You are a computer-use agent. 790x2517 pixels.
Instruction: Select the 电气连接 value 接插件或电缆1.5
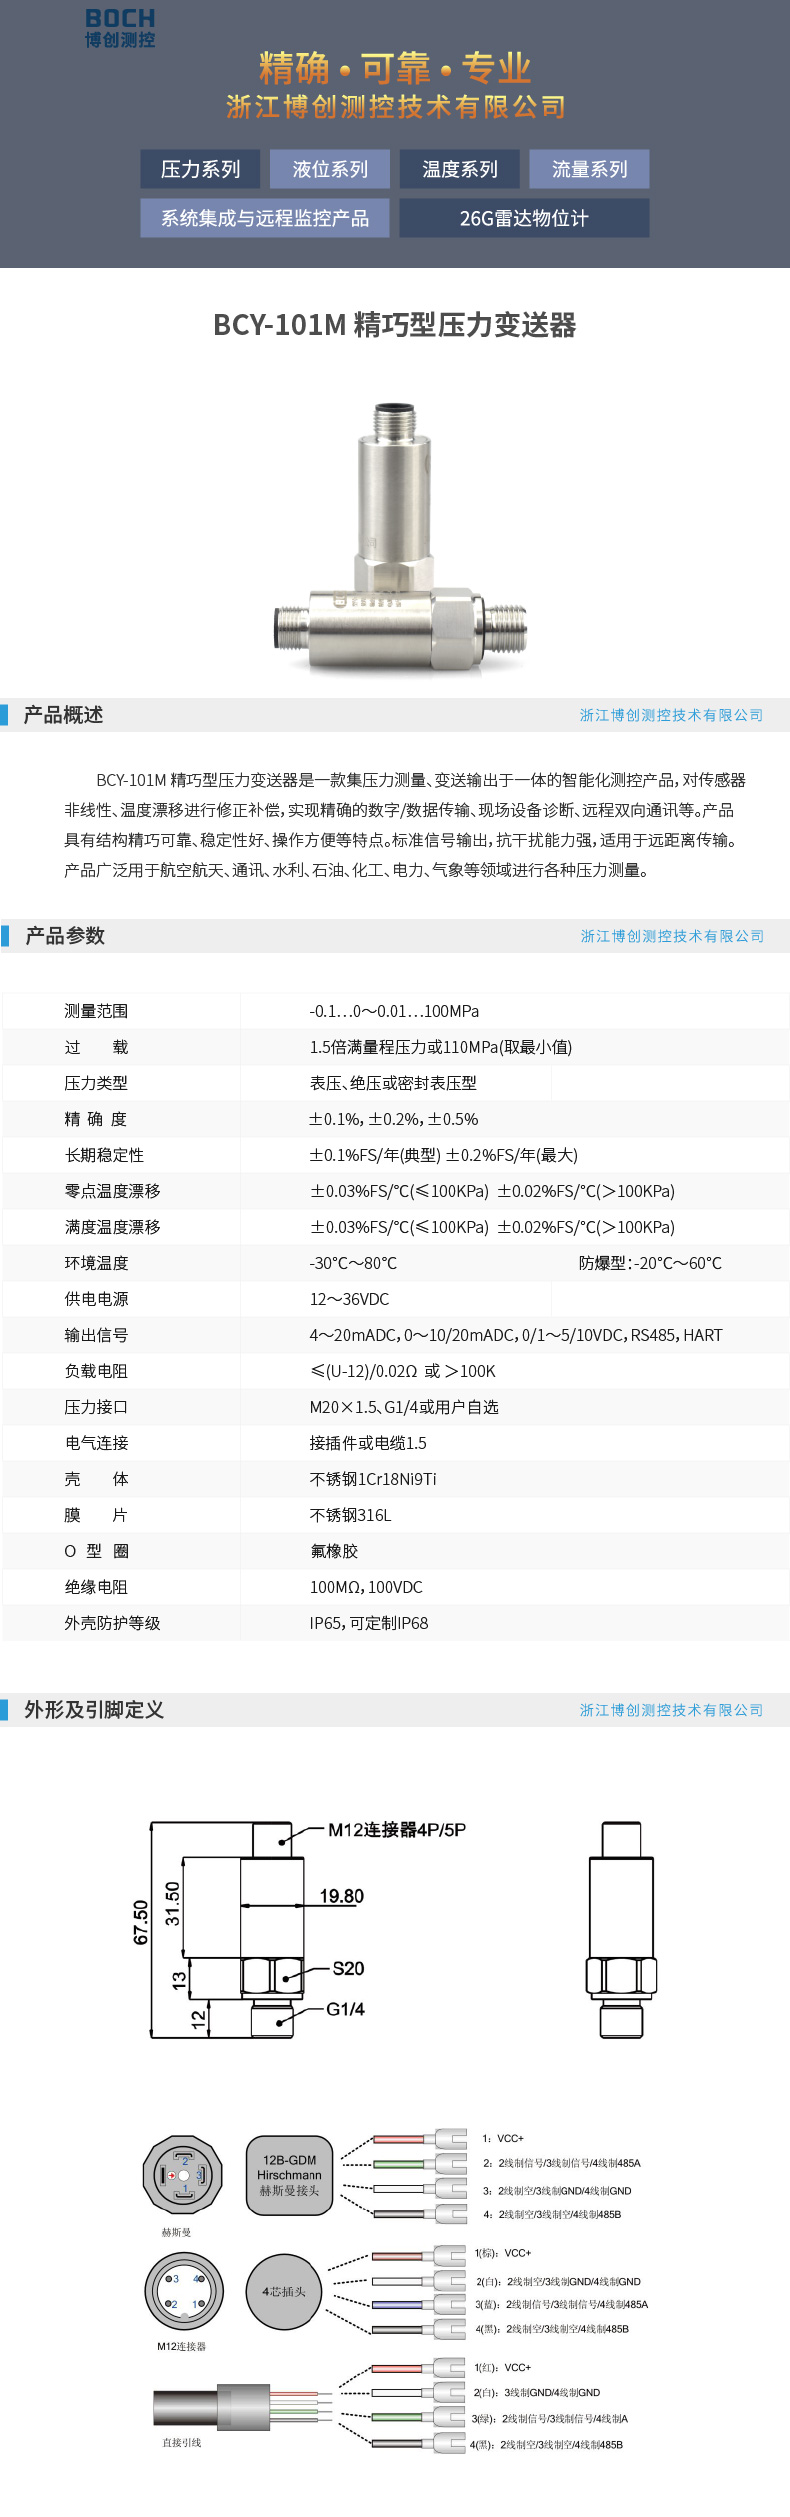point(368,1443)
